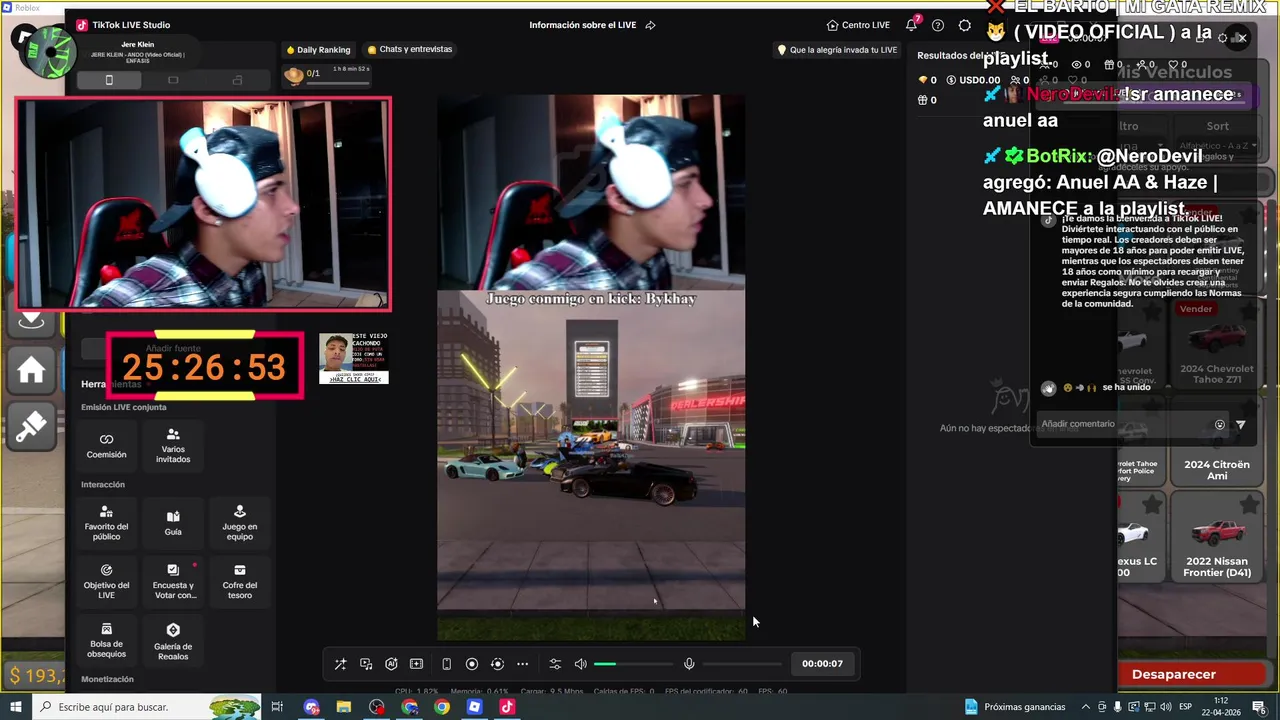Click the webcam source overlay
1280x720 pixels.
coord(203,204)
